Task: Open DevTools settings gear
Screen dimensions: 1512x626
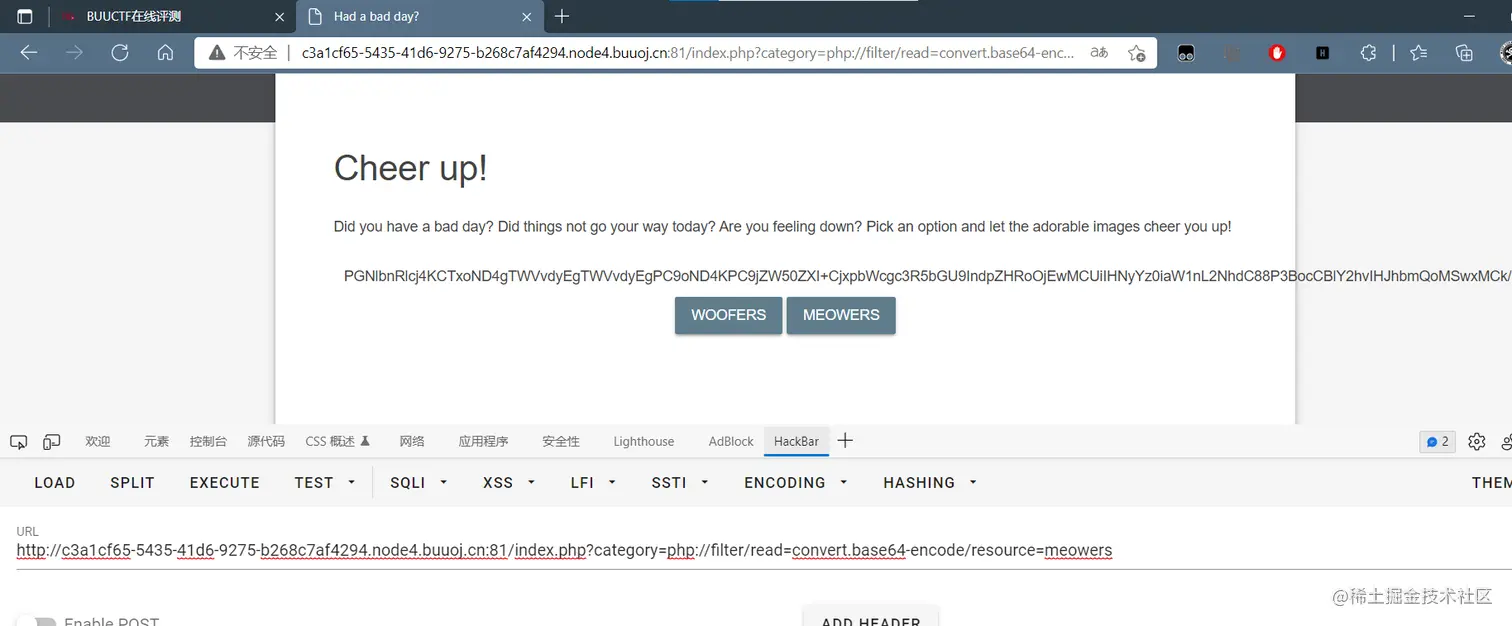Action: pyautogui.click(x=1477, y=441)
